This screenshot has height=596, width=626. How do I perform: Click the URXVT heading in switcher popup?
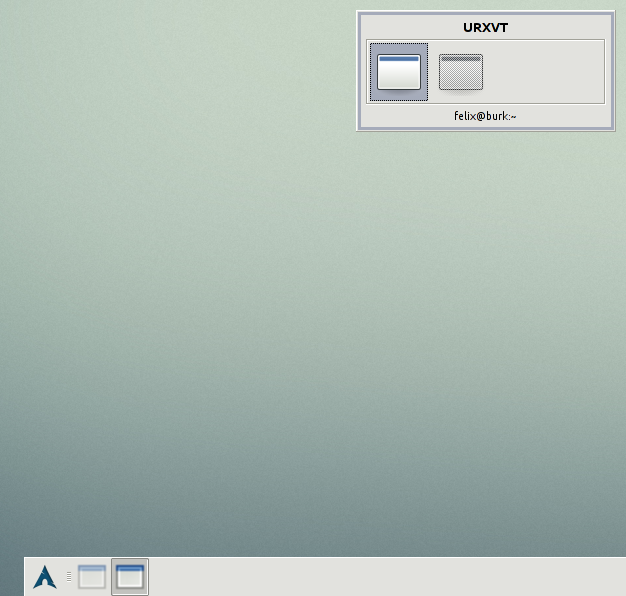click(x=485, y=28)
